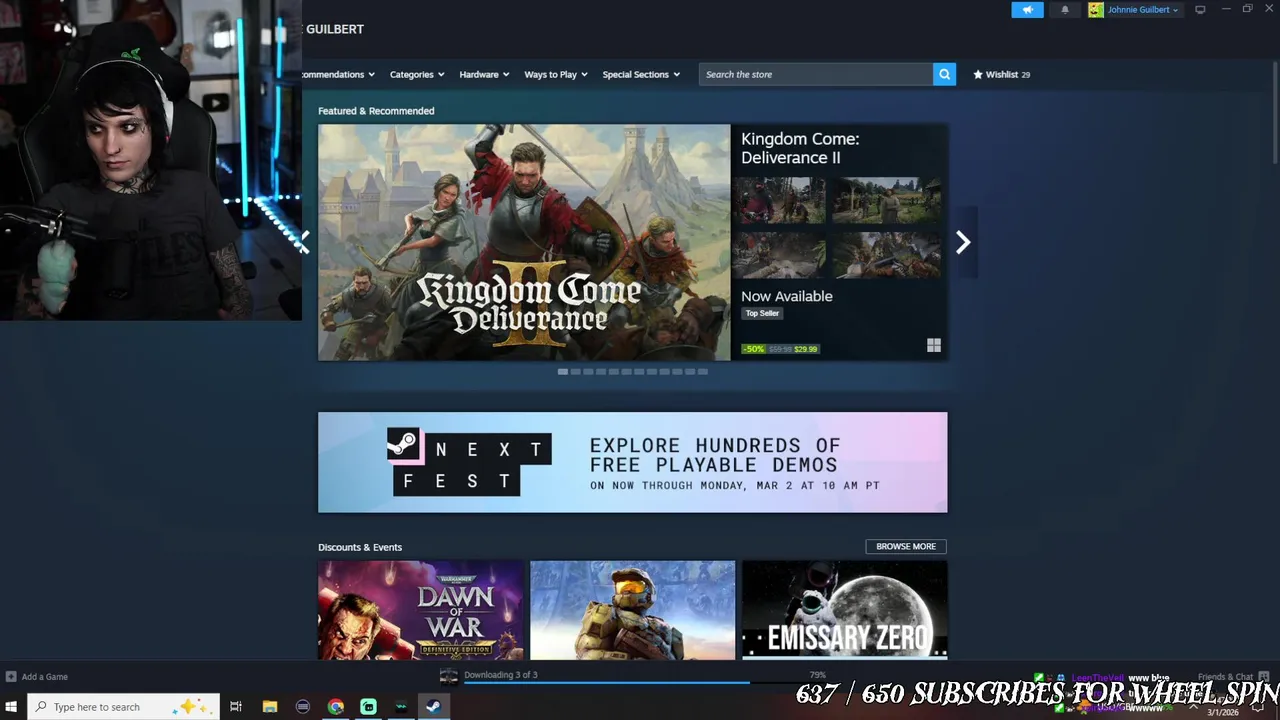The width and height of the screenshot is (1280, 720).
Task: Open Kingdom Come Deliverance II main capsule image
Action: coord(524,242)
